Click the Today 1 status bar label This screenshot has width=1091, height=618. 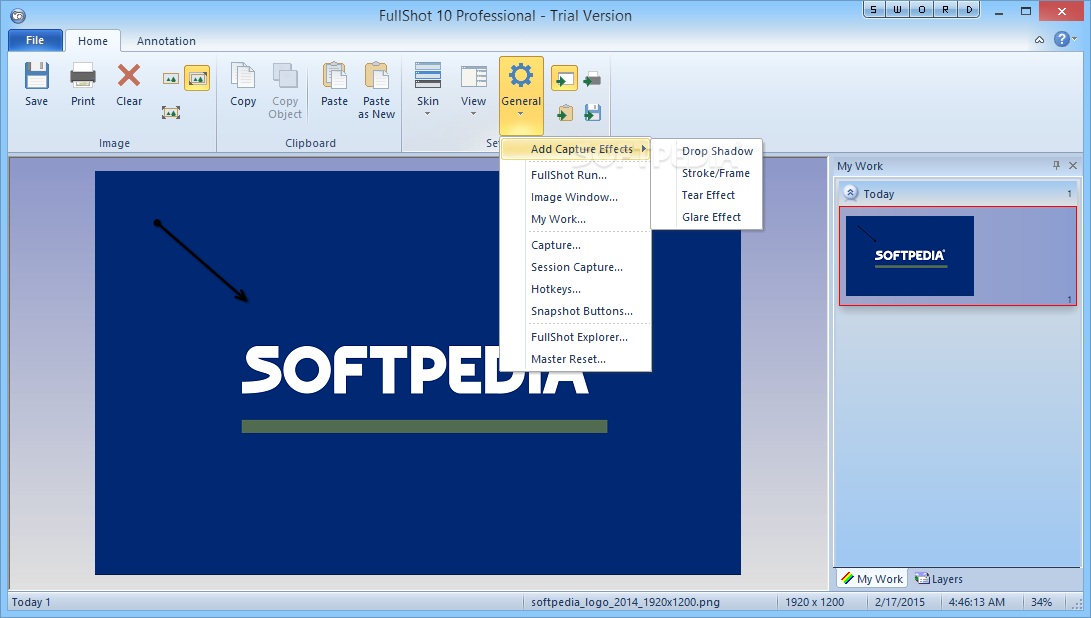pos(31,602)
